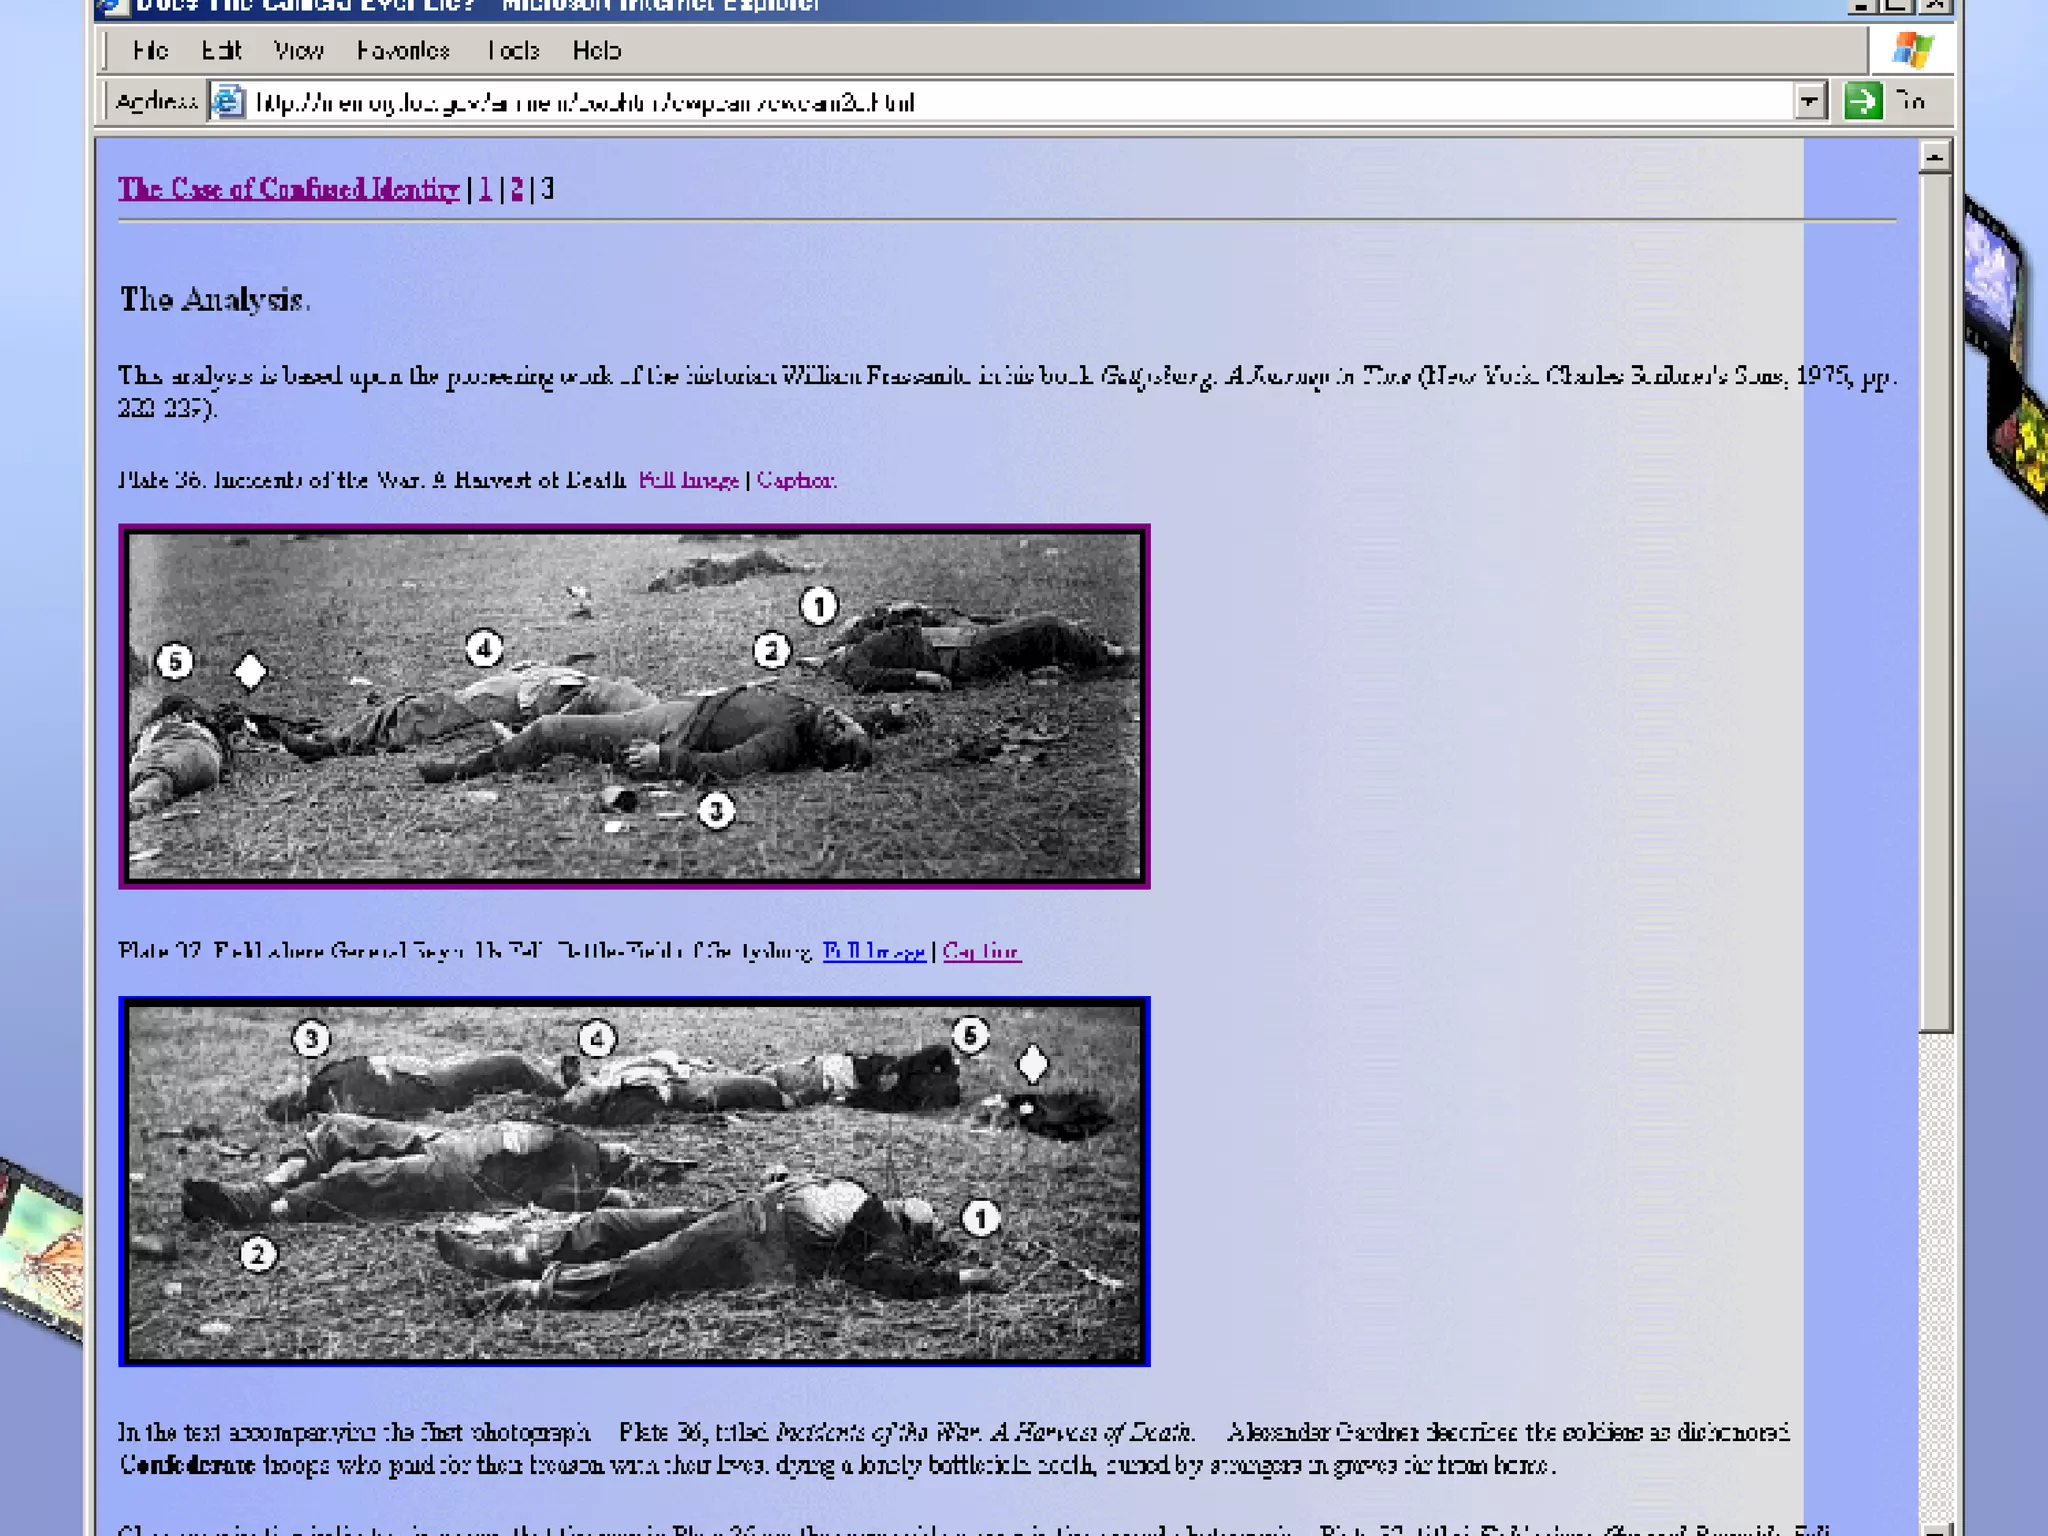2048x1536 pixels.
Task: Open the Favorites menu
Action: tap(403, 51)
